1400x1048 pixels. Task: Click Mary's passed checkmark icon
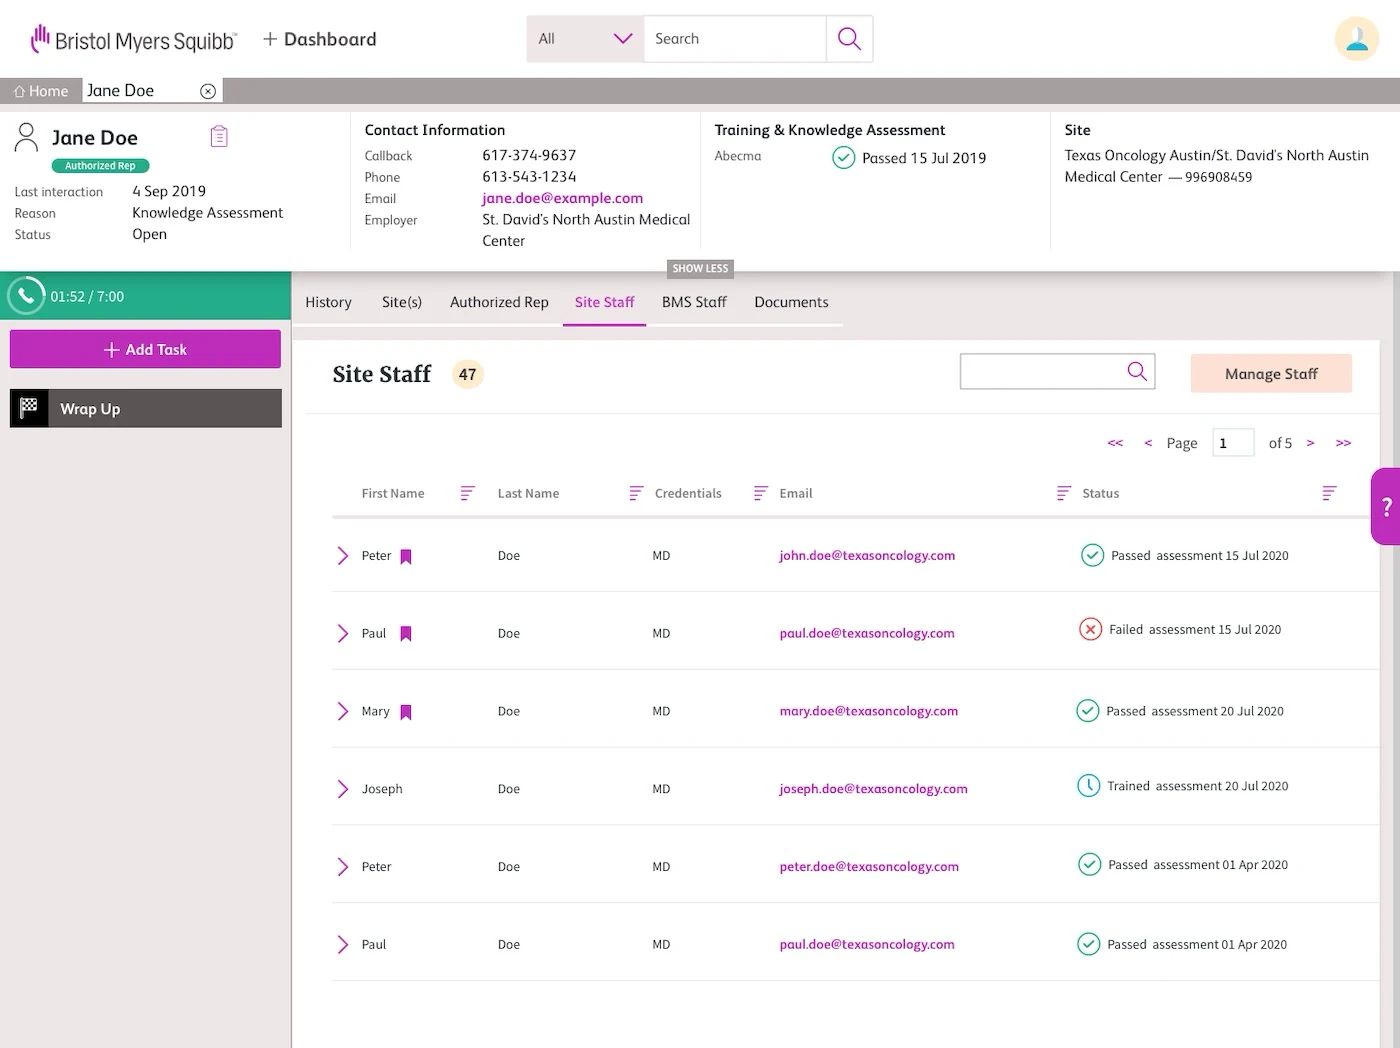point(1088,711)
